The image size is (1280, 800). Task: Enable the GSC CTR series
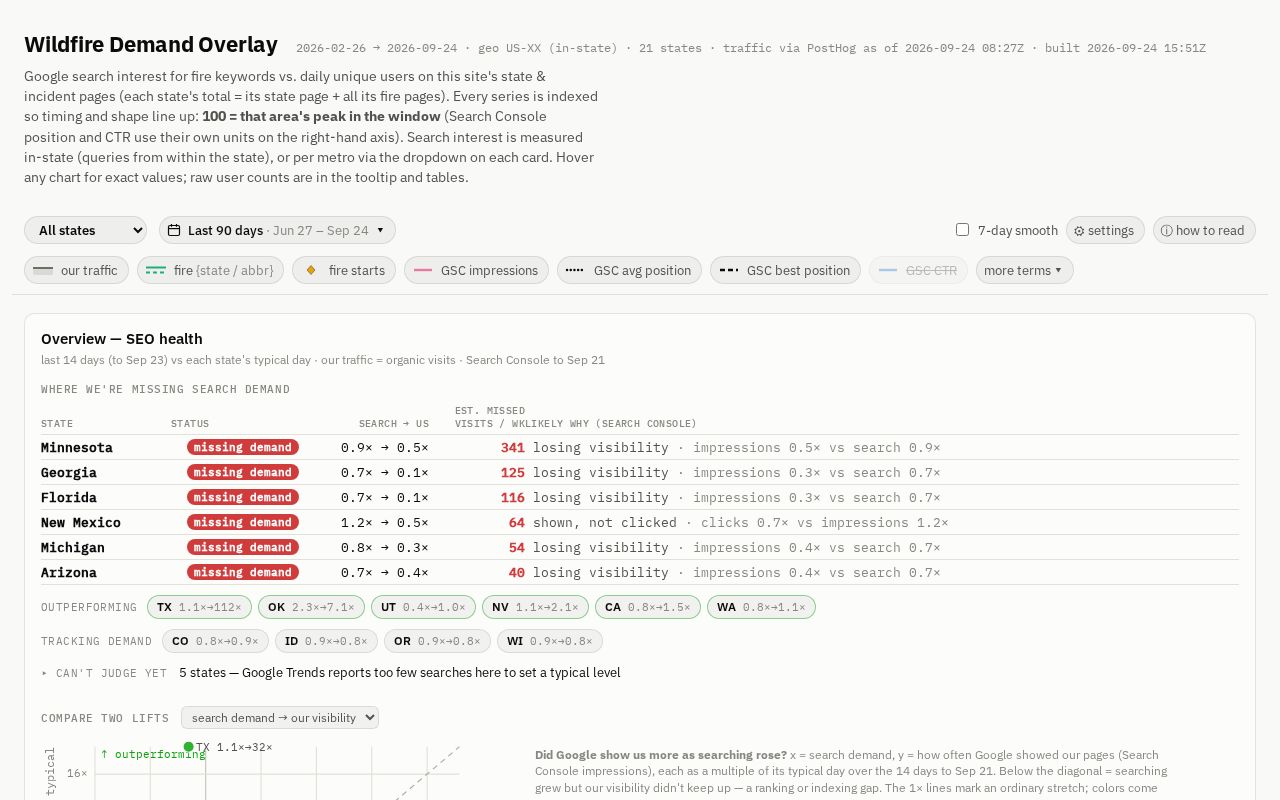[918, 270]
